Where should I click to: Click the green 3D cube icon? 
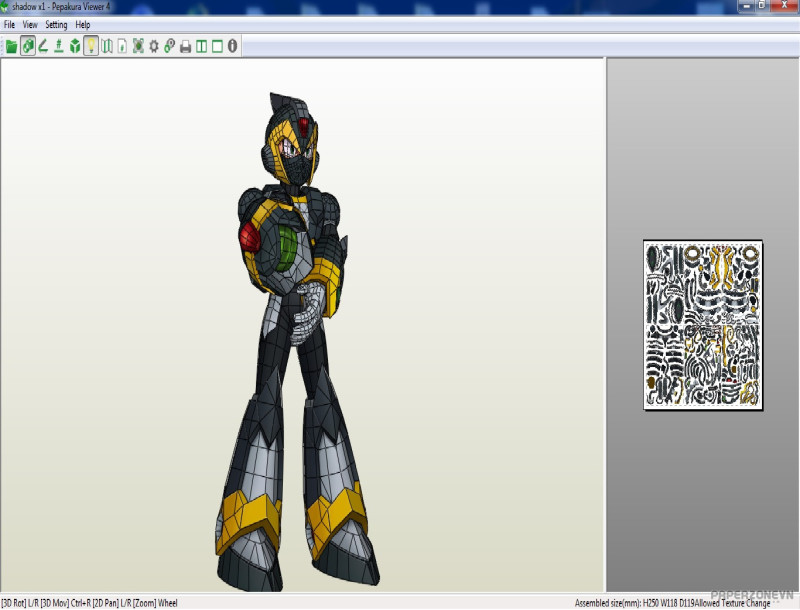click(75, 46)
